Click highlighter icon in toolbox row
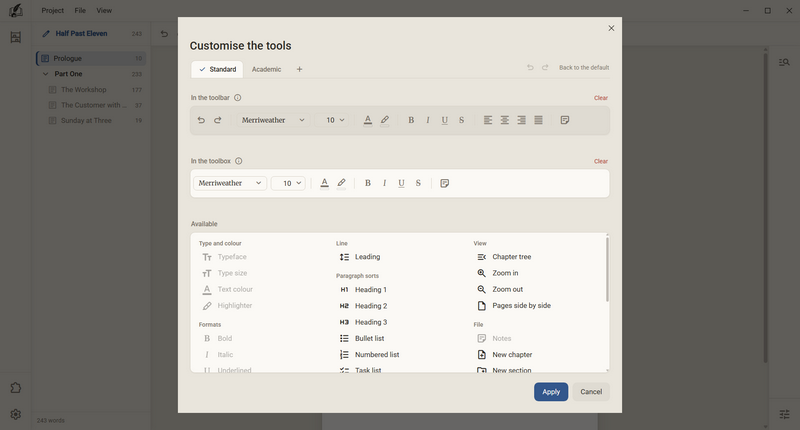800x430 pixels. tap(341, 183)
